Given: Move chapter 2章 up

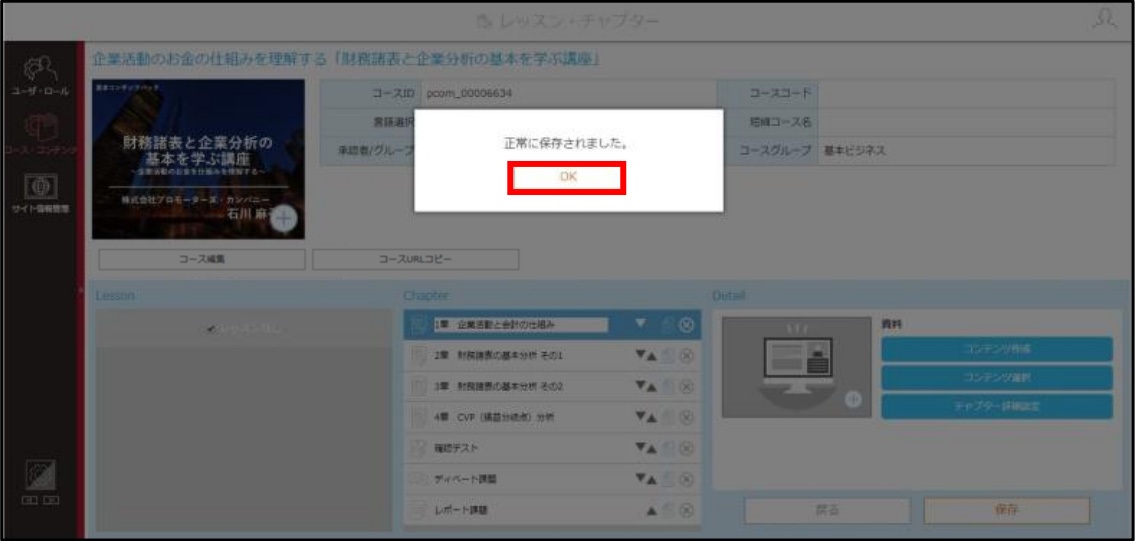Looking at the screenshot, I should point(652,356).
